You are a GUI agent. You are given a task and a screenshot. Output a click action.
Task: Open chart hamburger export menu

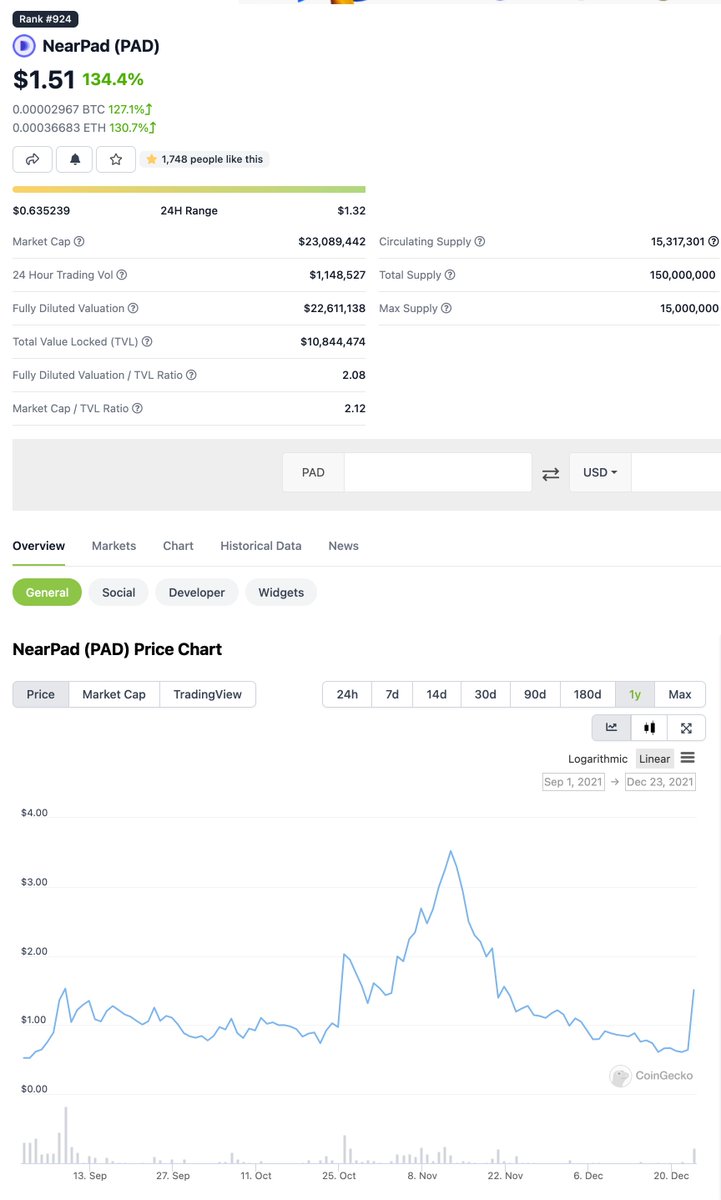click(688, 759)
